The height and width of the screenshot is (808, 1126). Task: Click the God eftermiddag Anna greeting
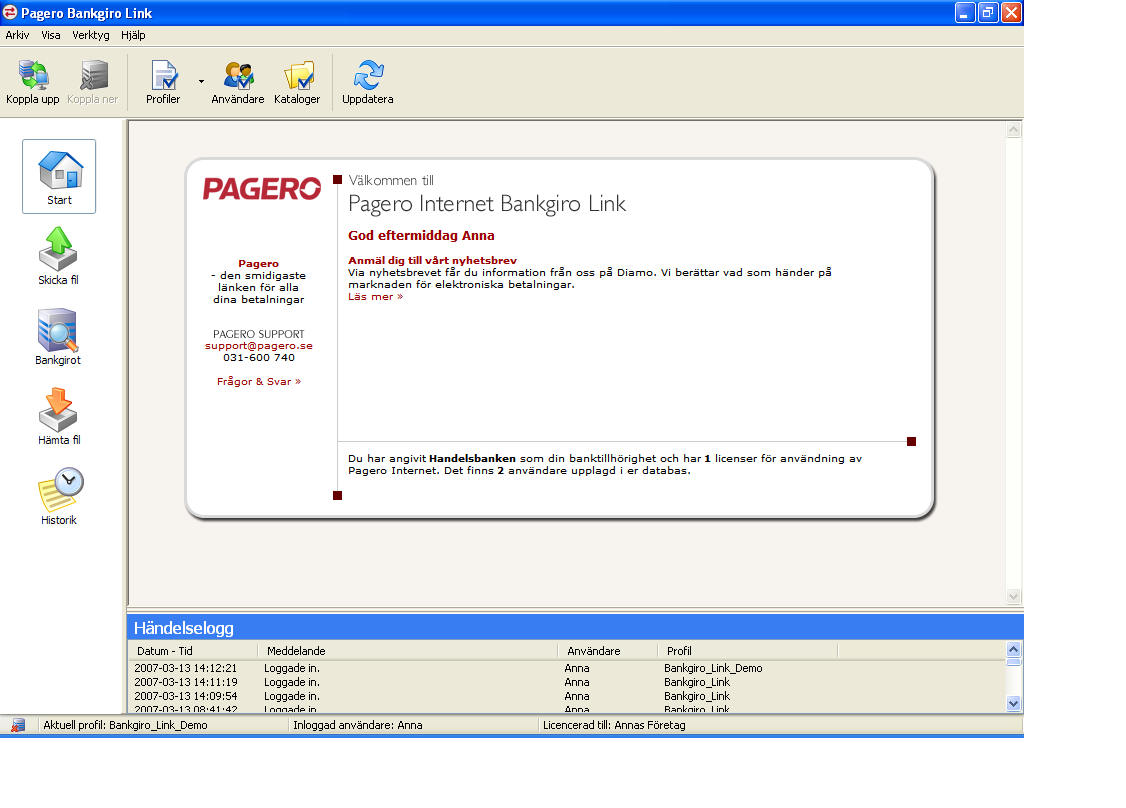click(422, 236)
